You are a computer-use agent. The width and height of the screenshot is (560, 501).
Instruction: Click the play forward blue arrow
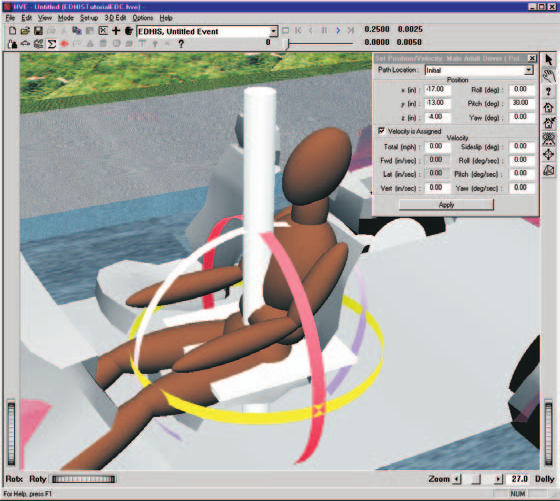[x=338, y=31]
